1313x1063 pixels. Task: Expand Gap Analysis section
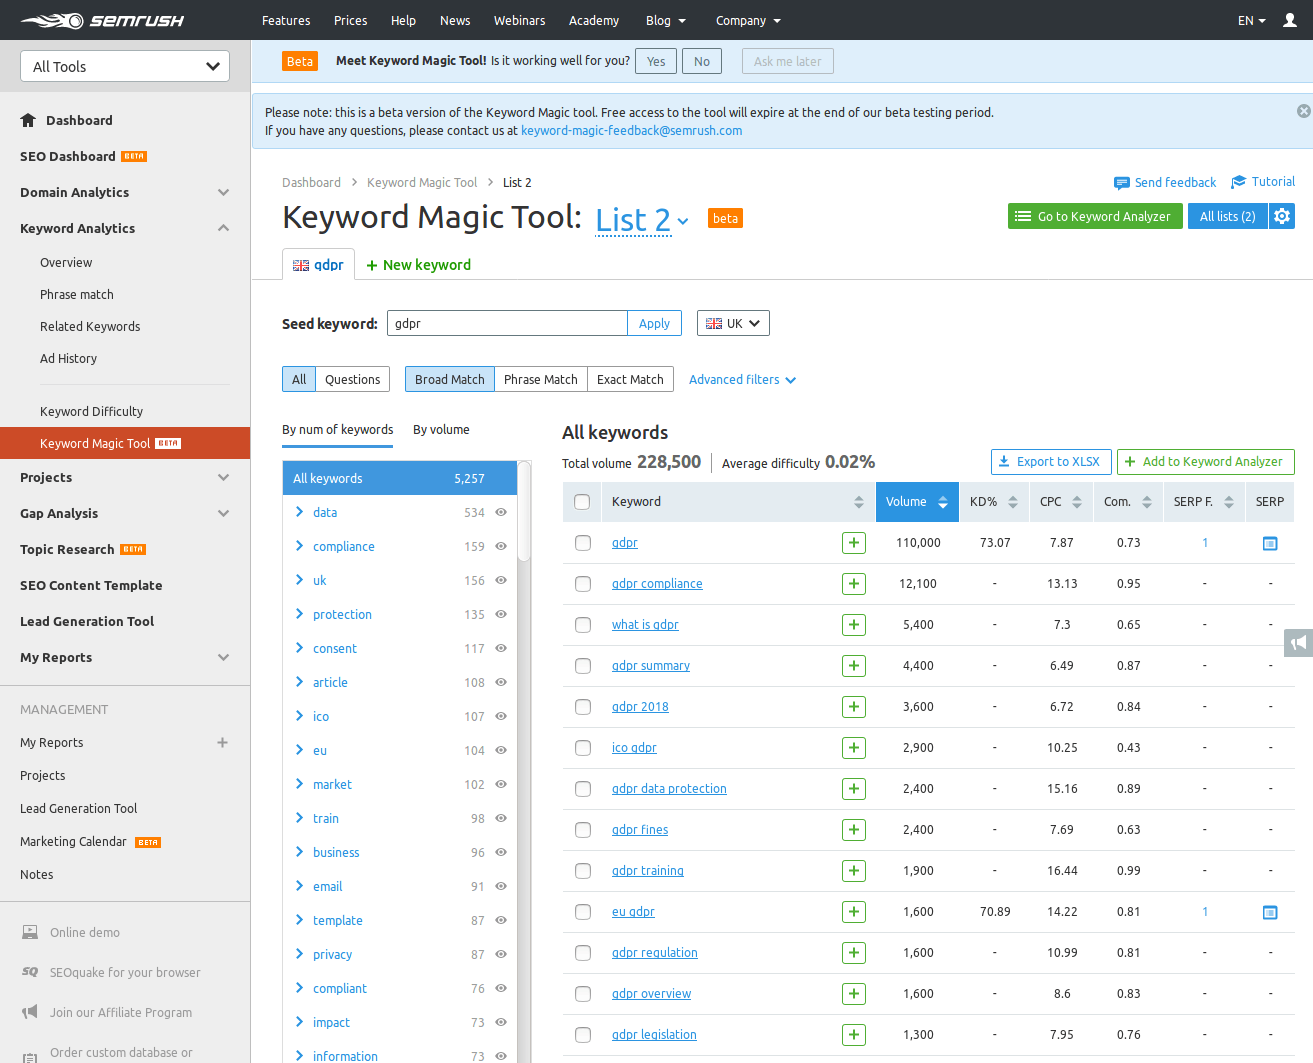coord(223,513)
